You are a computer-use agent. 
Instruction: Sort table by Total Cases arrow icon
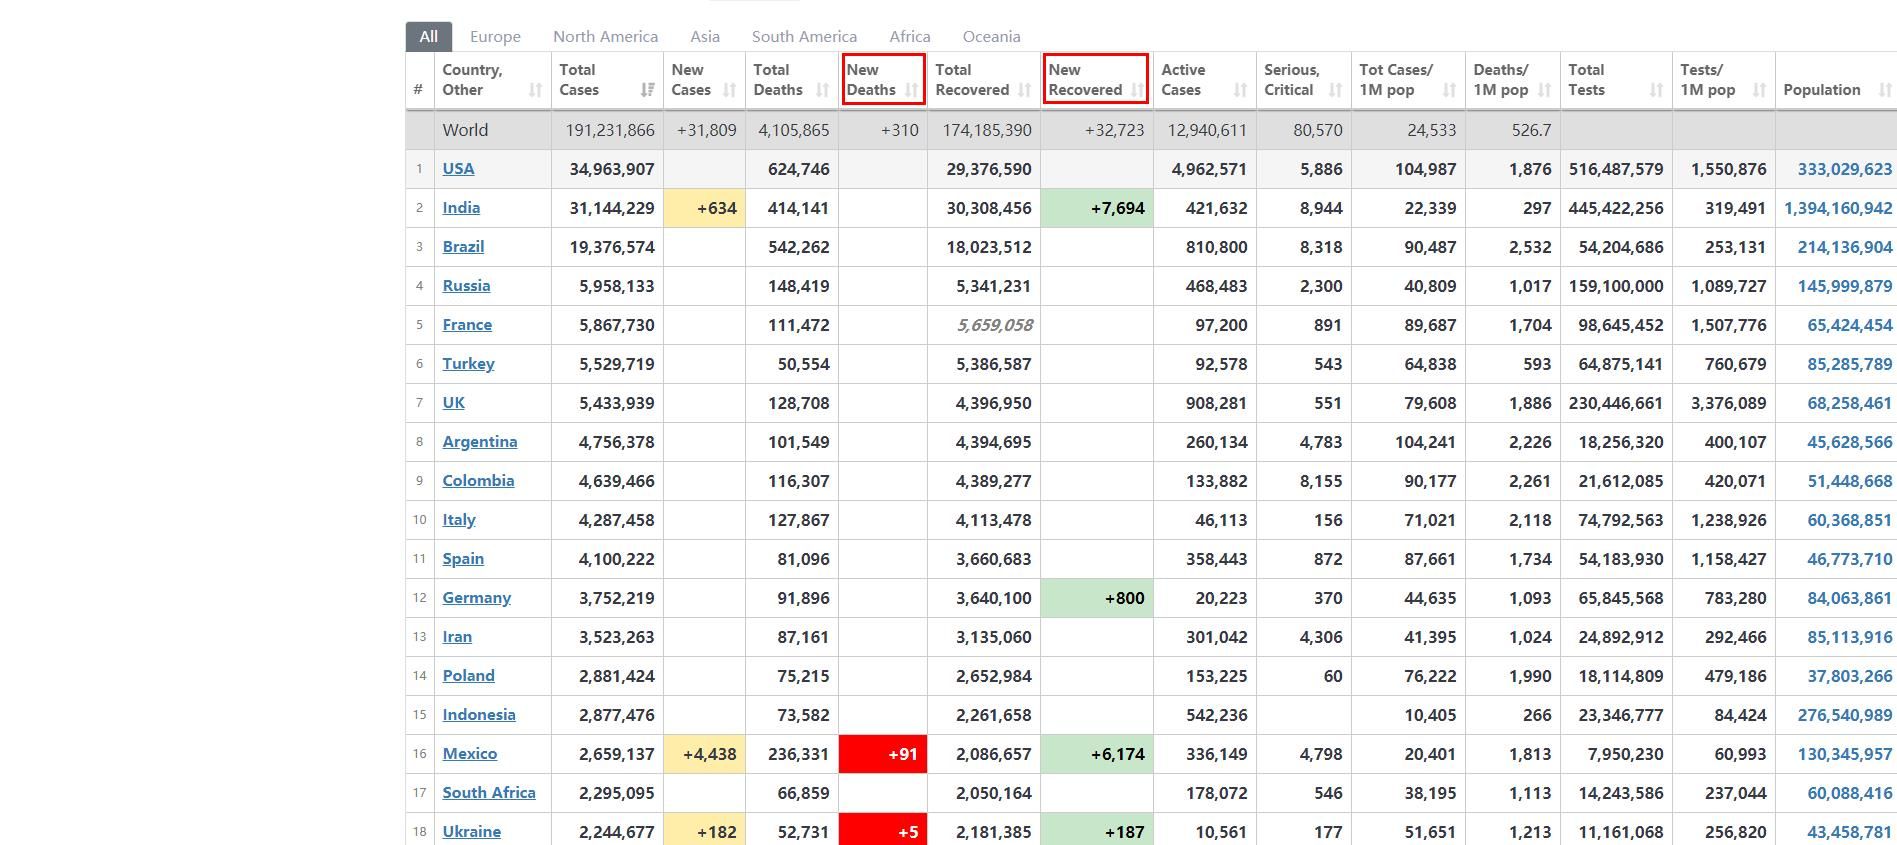[647, 90]
